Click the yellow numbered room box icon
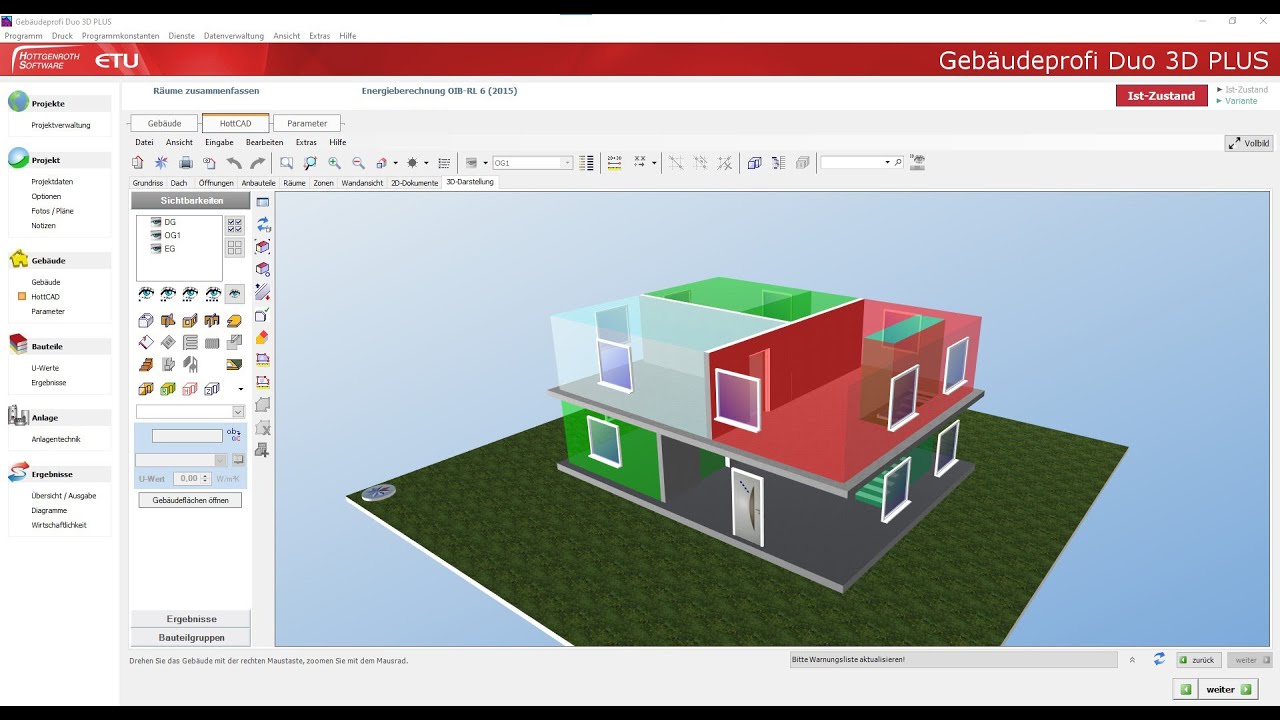Image resolution: width=1280 pixels, height=720 pixels. [146, 389]
